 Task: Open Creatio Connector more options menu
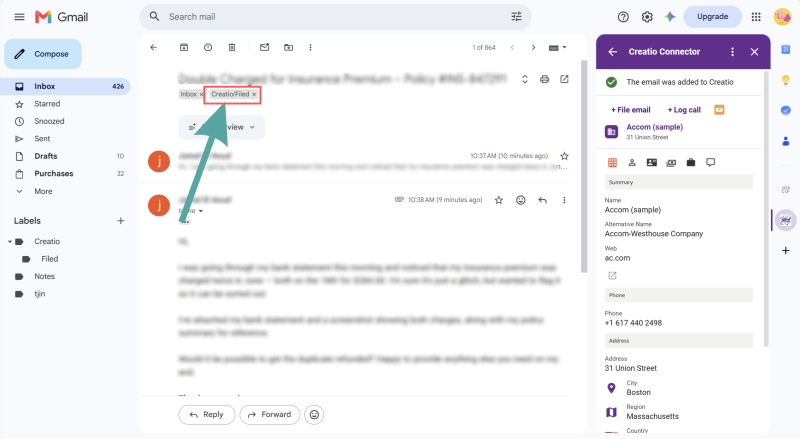732,52
